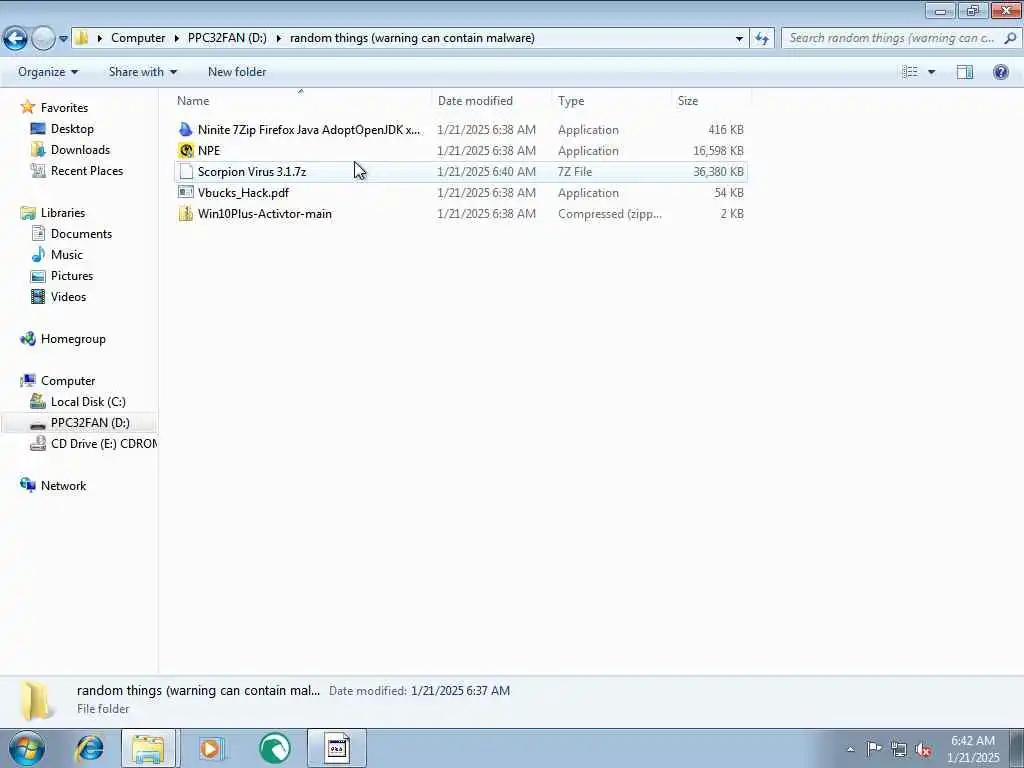The image size is (1024, 768).
Task: Click the Show desktop strip beside the clock
Action: [x=1017, y=748]
